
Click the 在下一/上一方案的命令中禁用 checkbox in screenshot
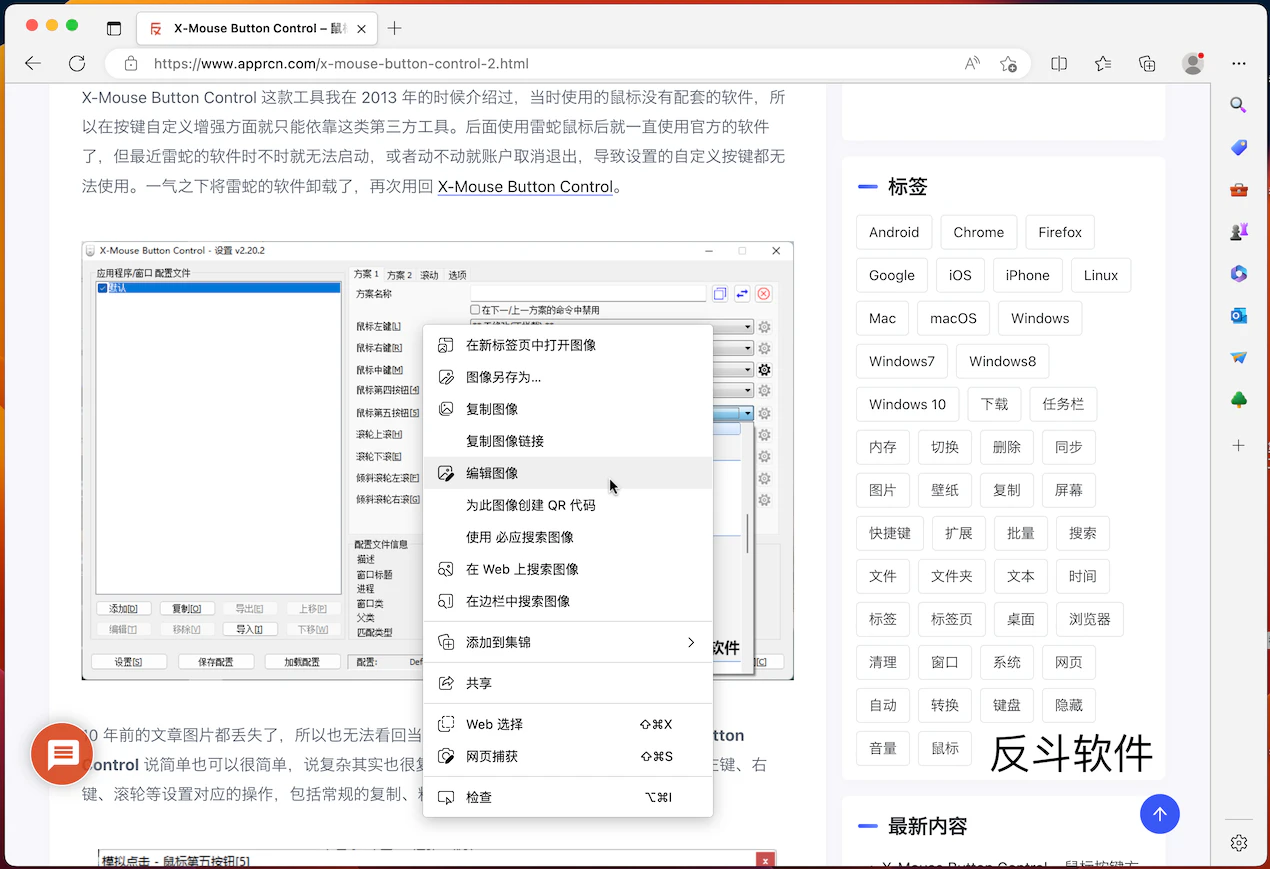(475, 310)
